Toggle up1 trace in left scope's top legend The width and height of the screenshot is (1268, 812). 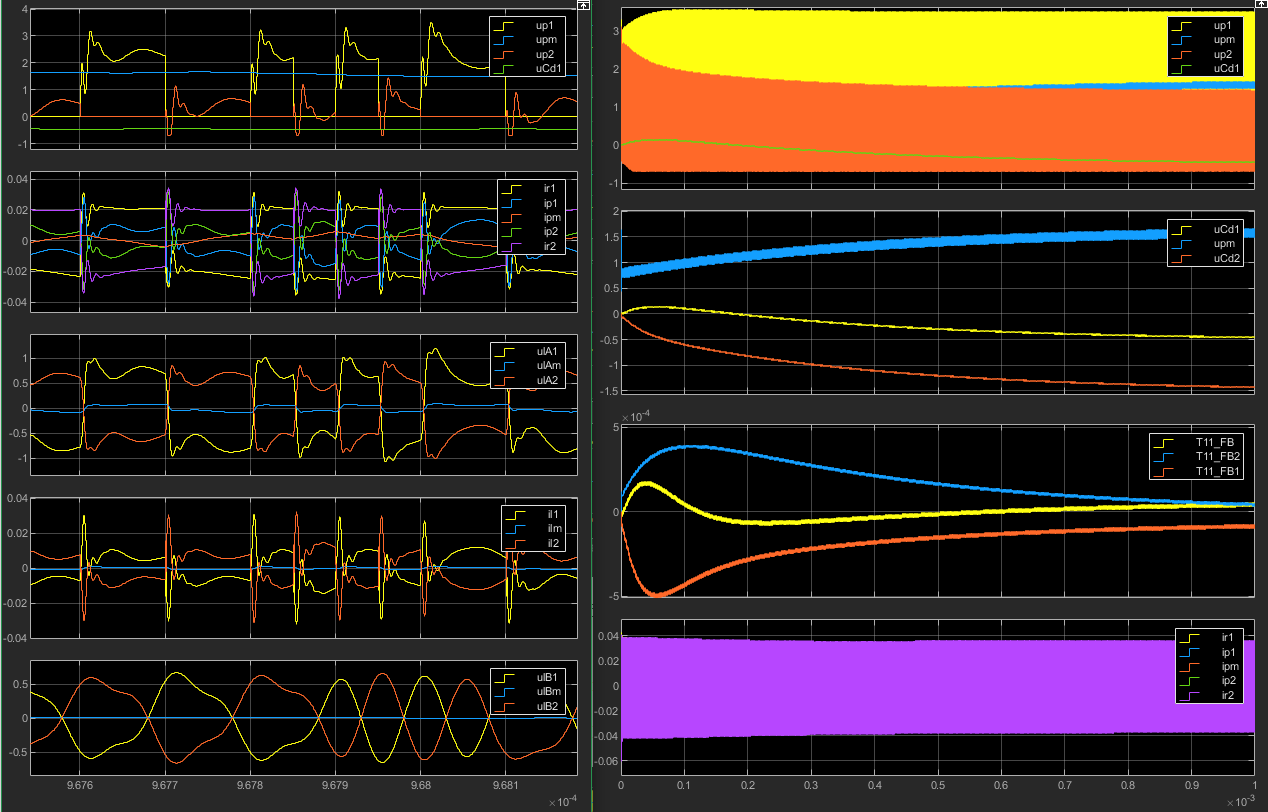[x=530, y=24]
